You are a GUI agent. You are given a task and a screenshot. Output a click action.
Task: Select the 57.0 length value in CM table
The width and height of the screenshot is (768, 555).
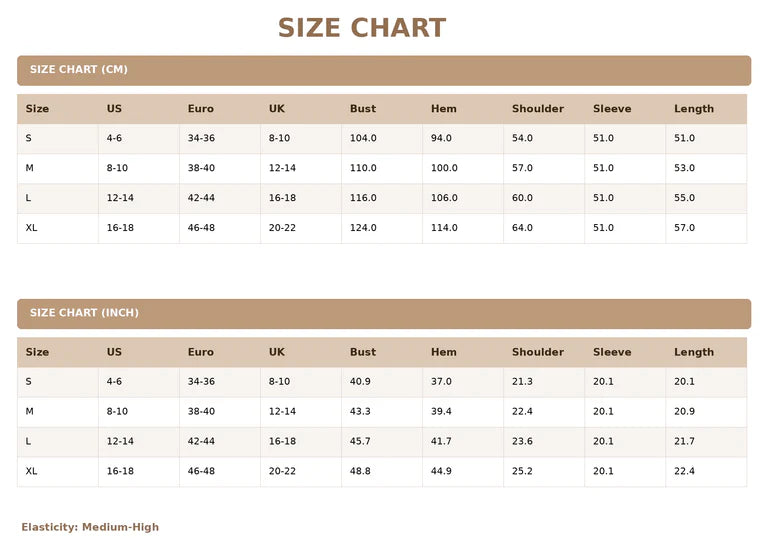tap(684, 228)
